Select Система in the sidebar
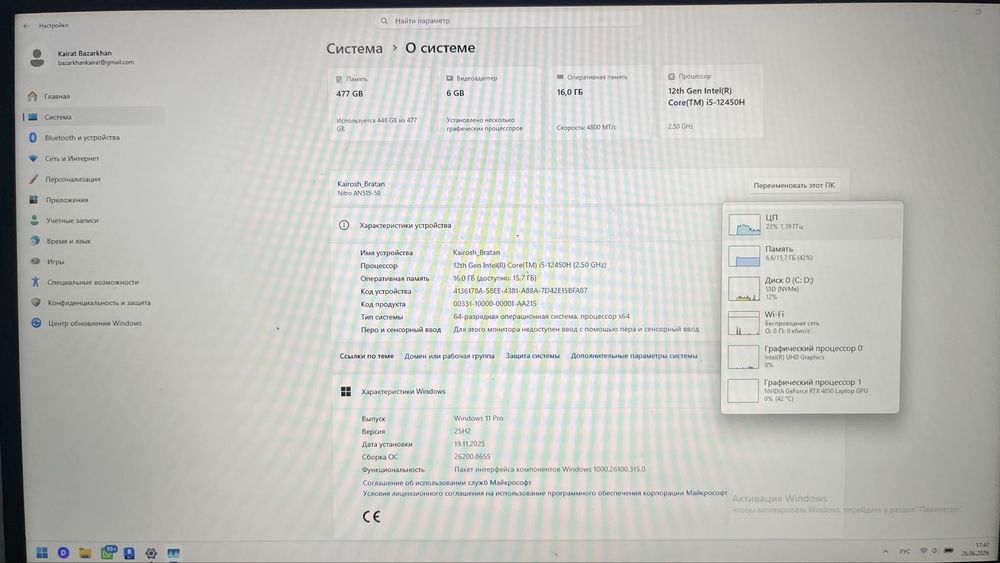1000x563 pixels. [x=94, y=117]
